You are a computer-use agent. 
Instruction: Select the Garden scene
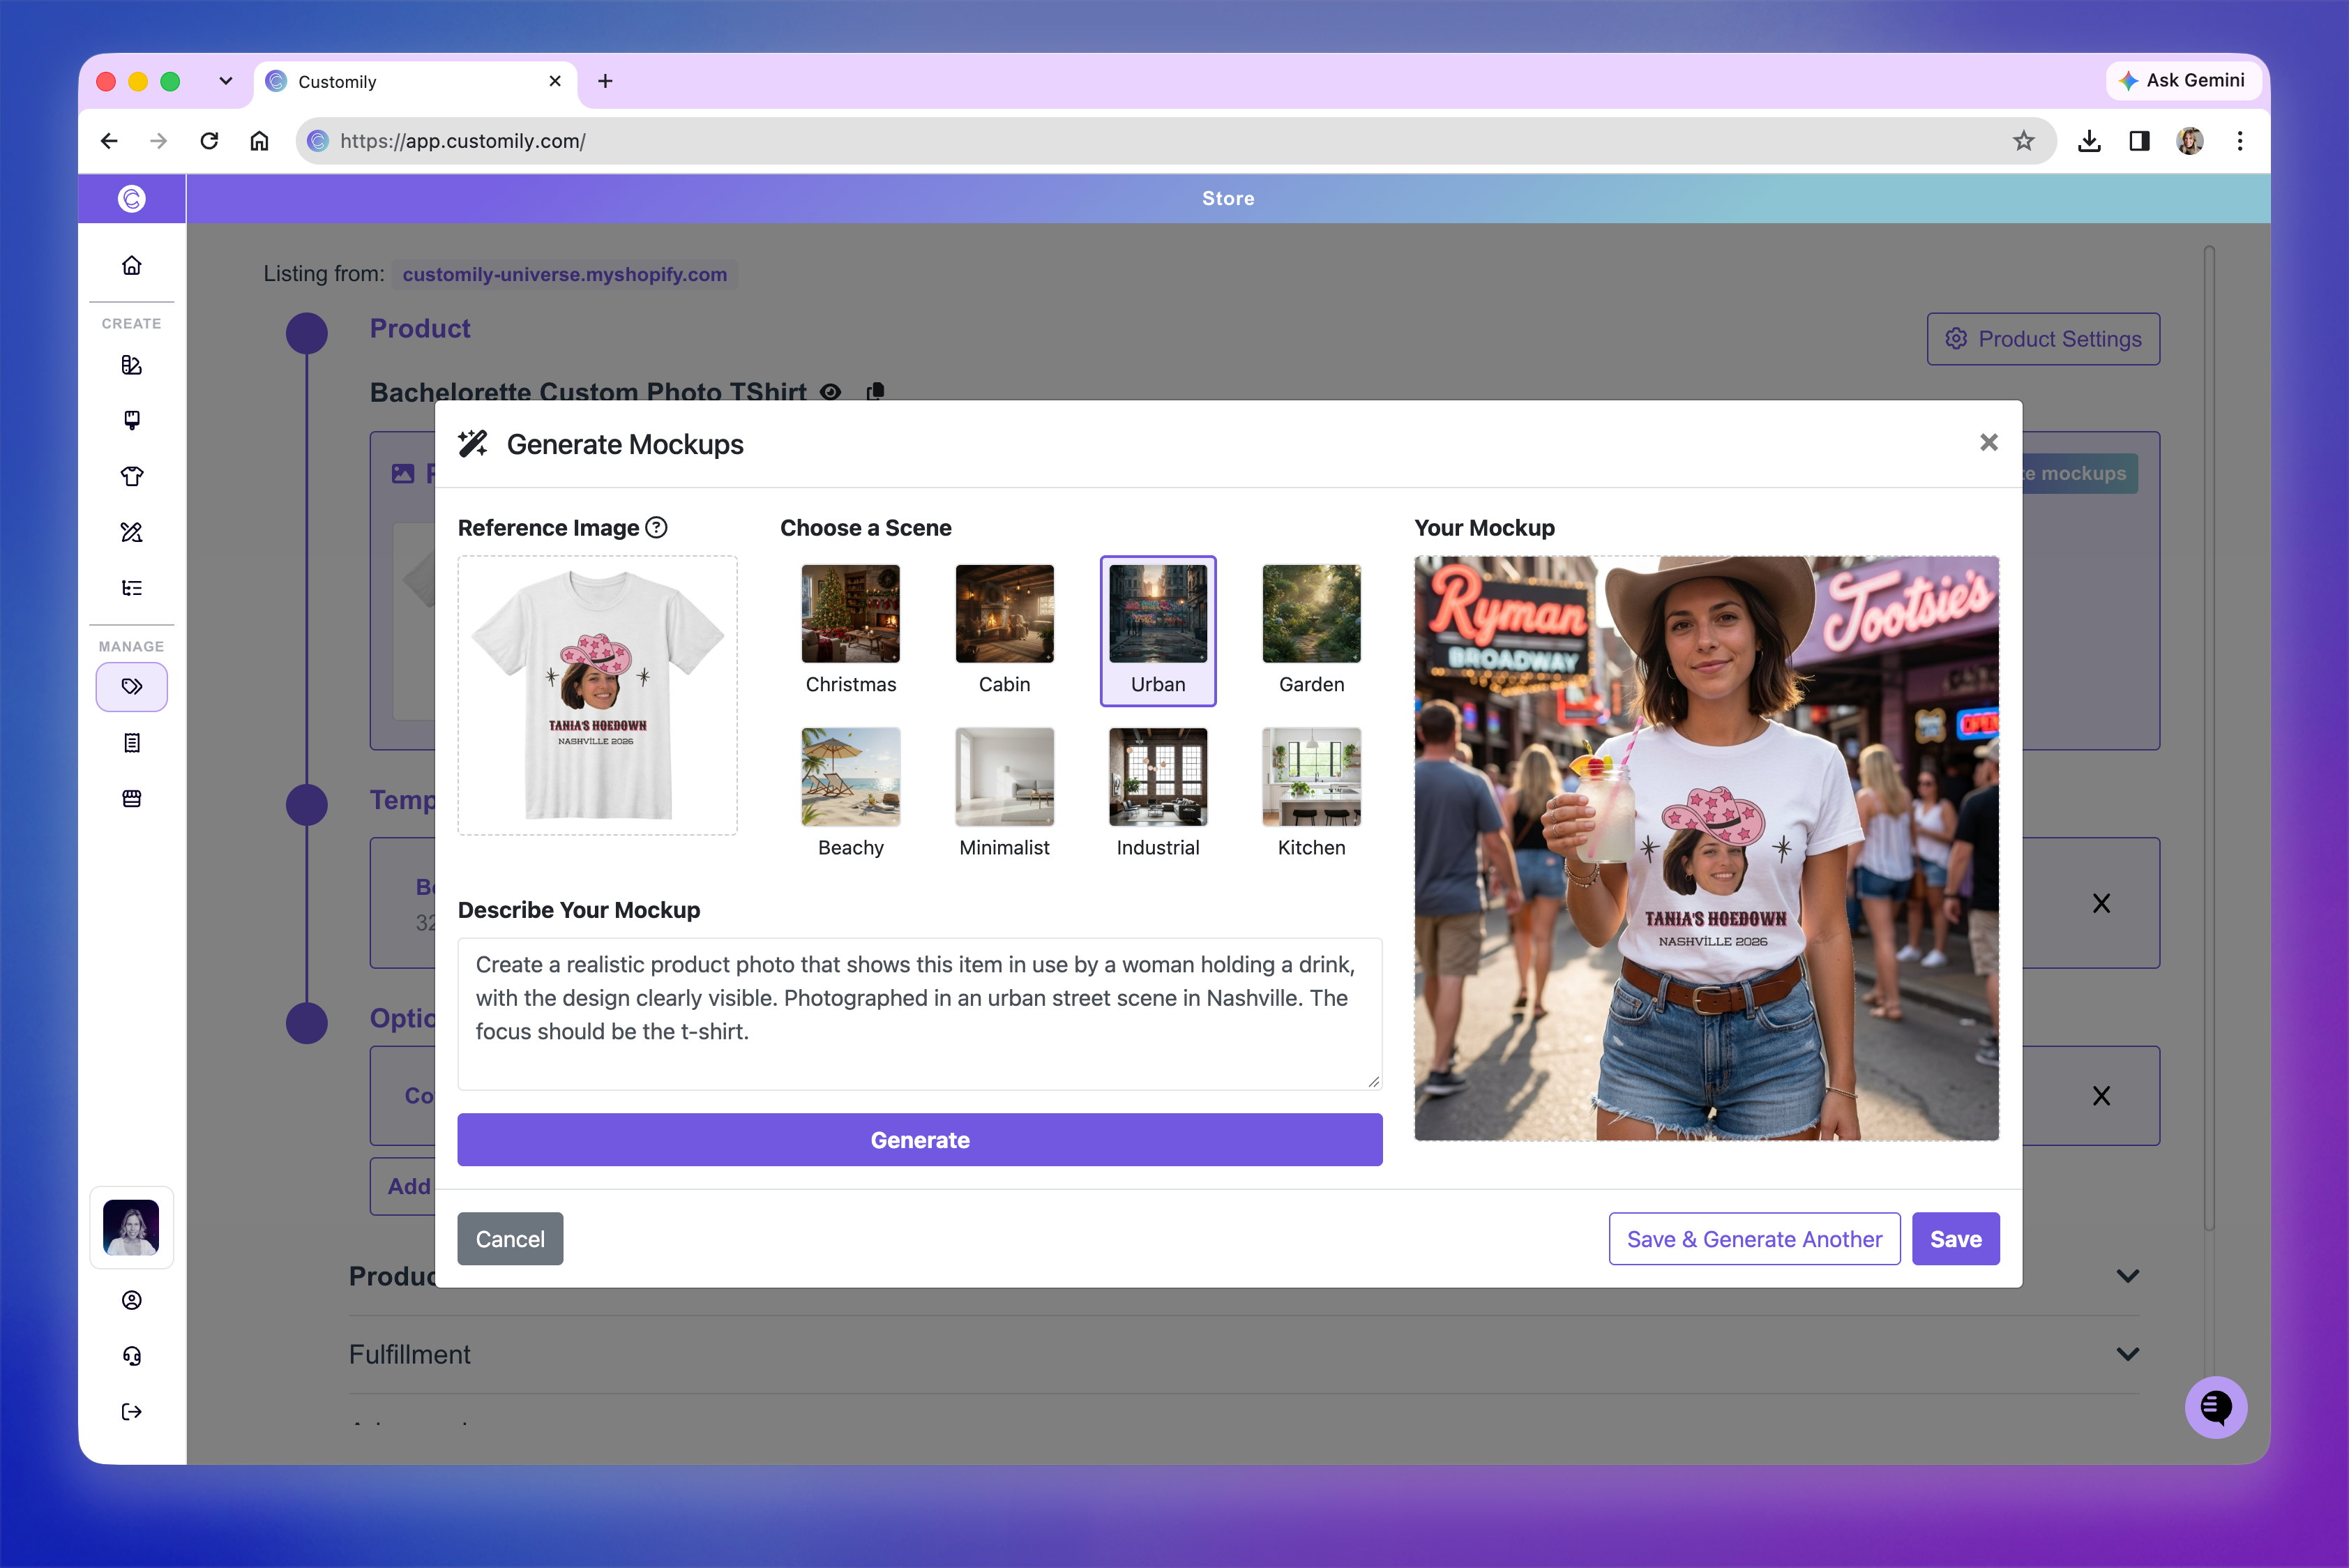pos(1311,630)
